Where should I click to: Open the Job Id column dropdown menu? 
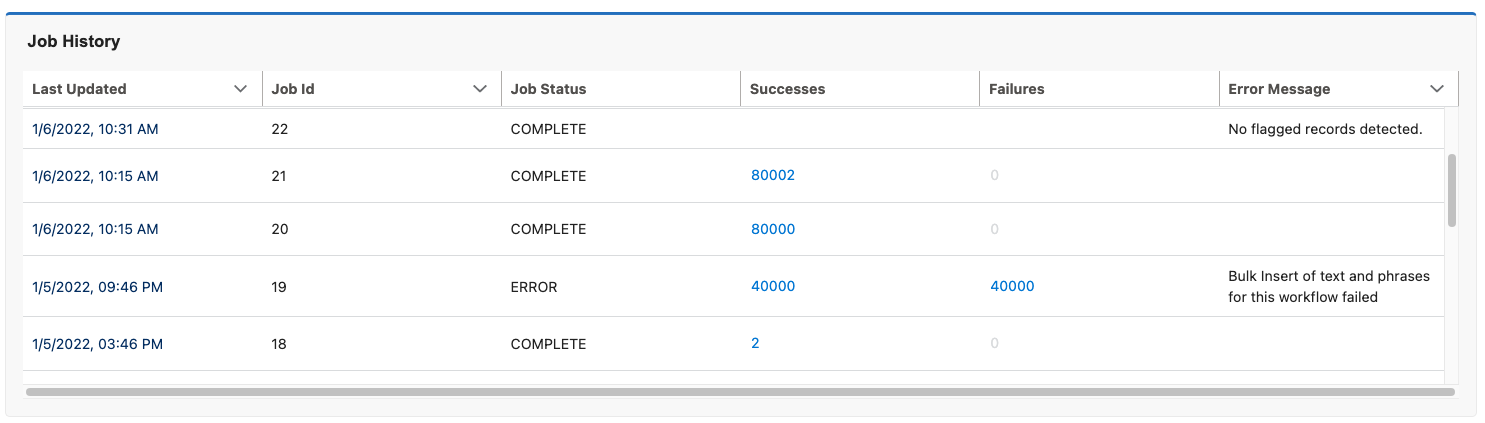pyautogui.click(x=479, y=89)
